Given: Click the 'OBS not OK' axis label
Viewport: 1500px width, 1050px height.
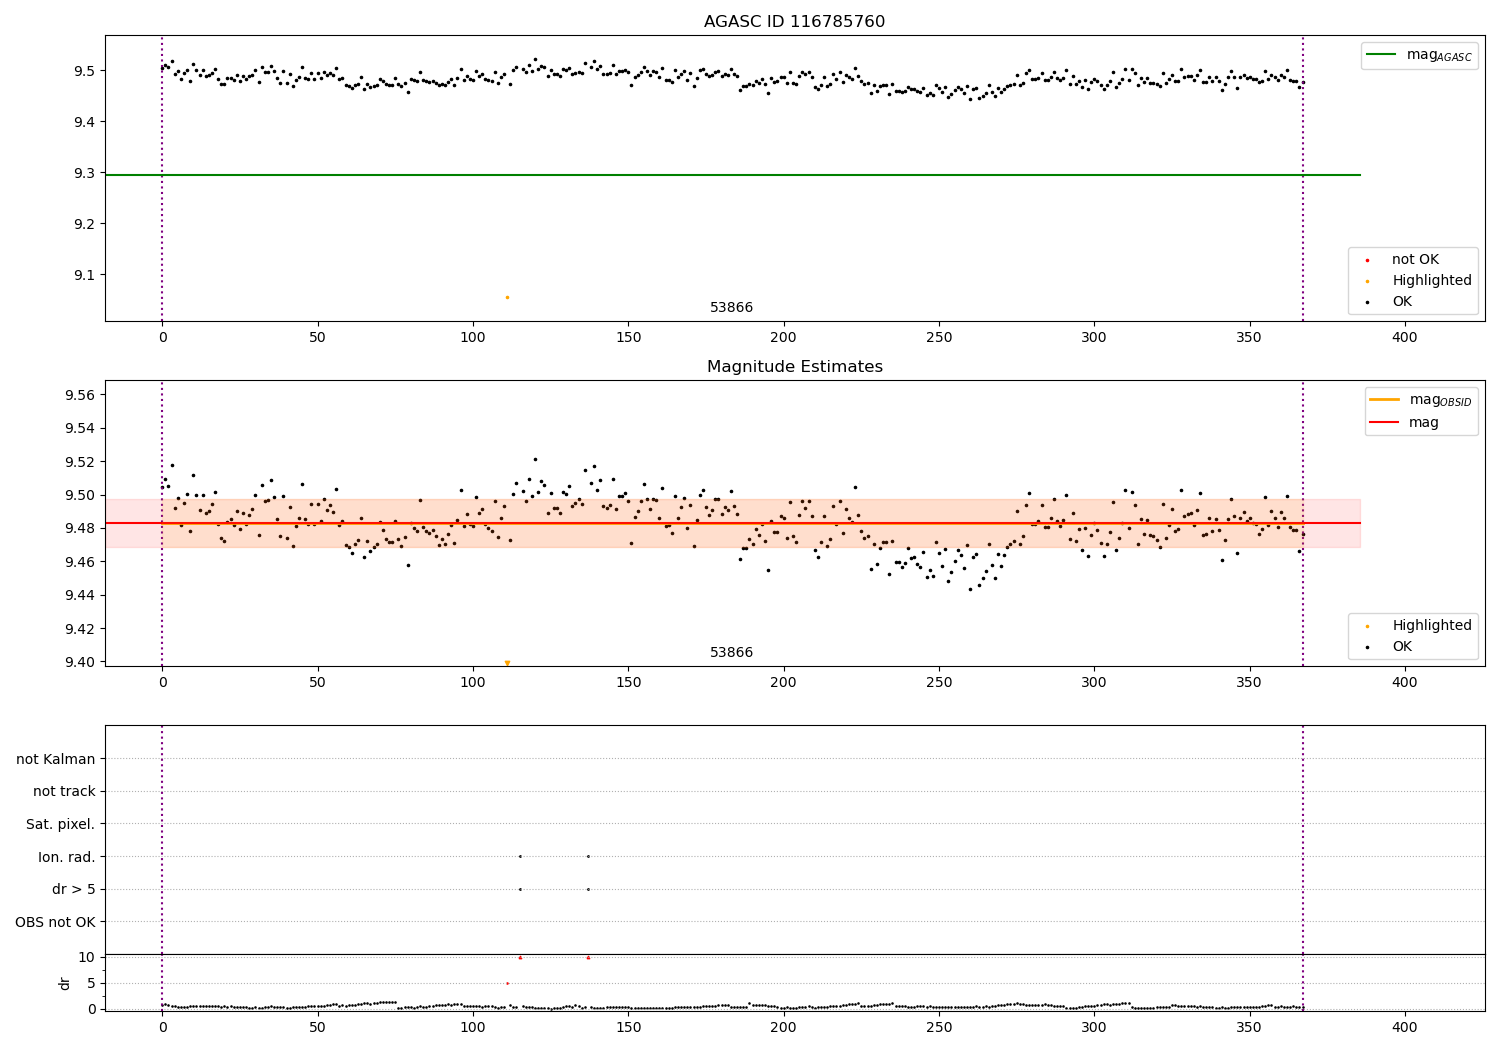Looking at the screenshot, I should pyautogui.click(x=55, y=922).
